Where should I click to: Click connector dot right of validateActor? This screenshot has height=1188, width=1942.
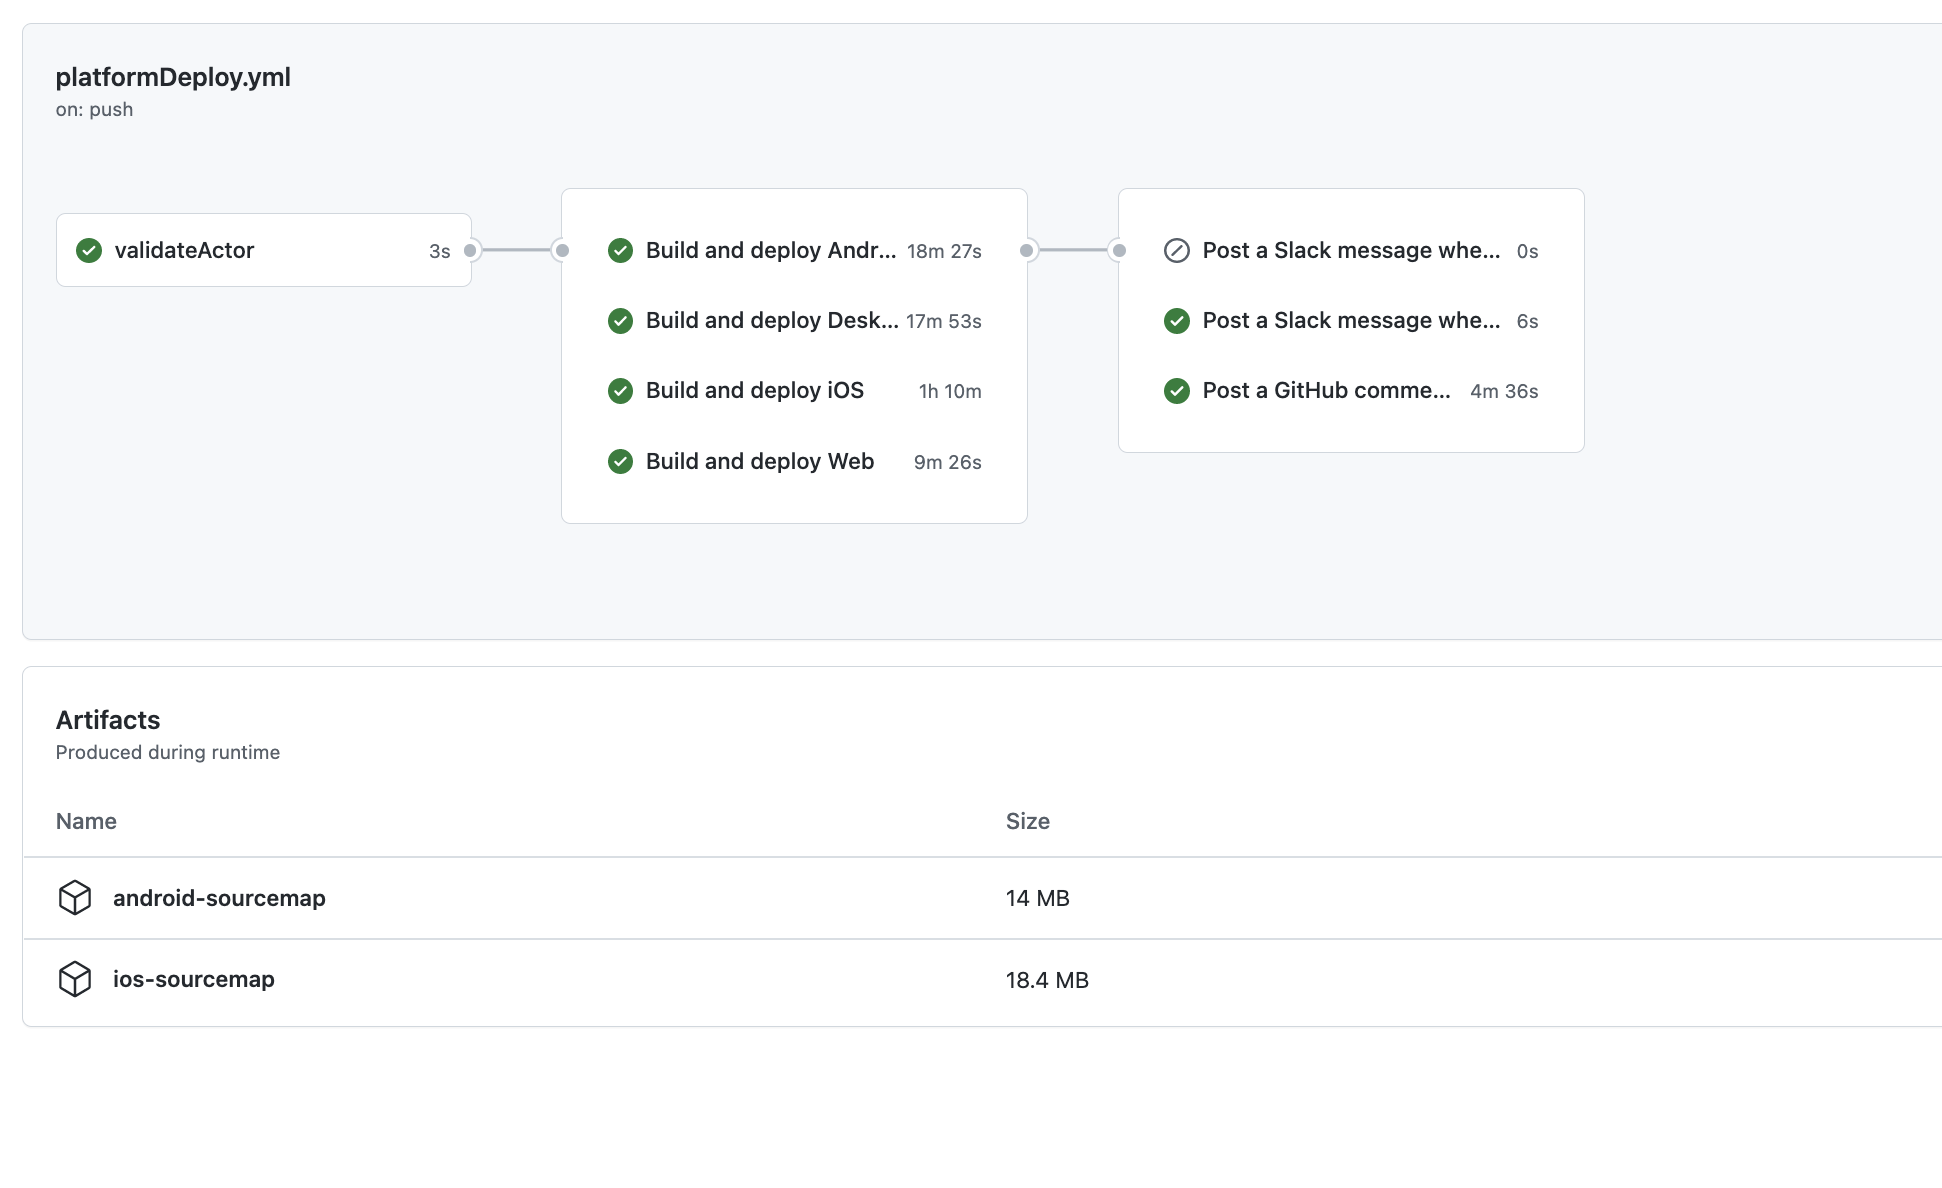[470, 250]
